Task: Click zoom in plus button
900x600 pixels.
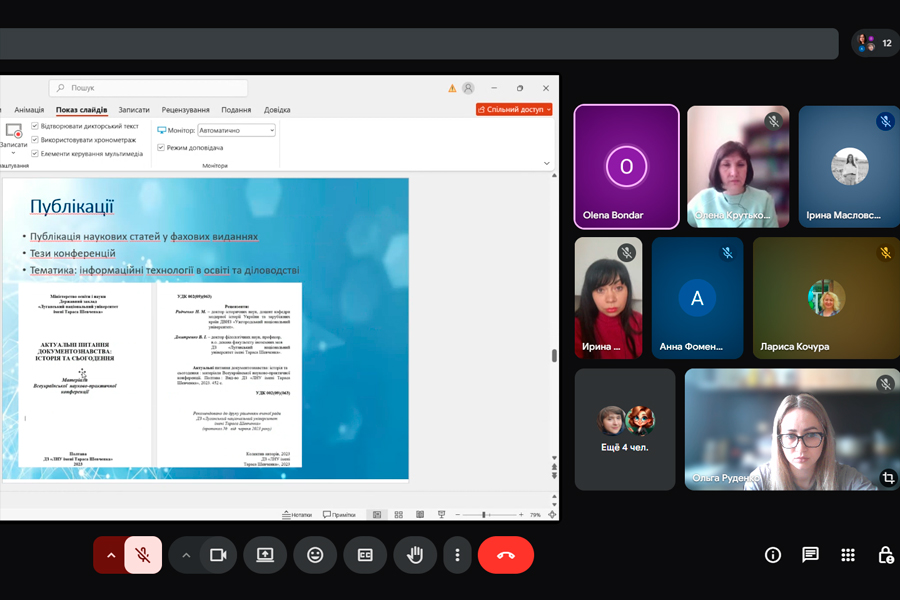Action: [521, 514]
